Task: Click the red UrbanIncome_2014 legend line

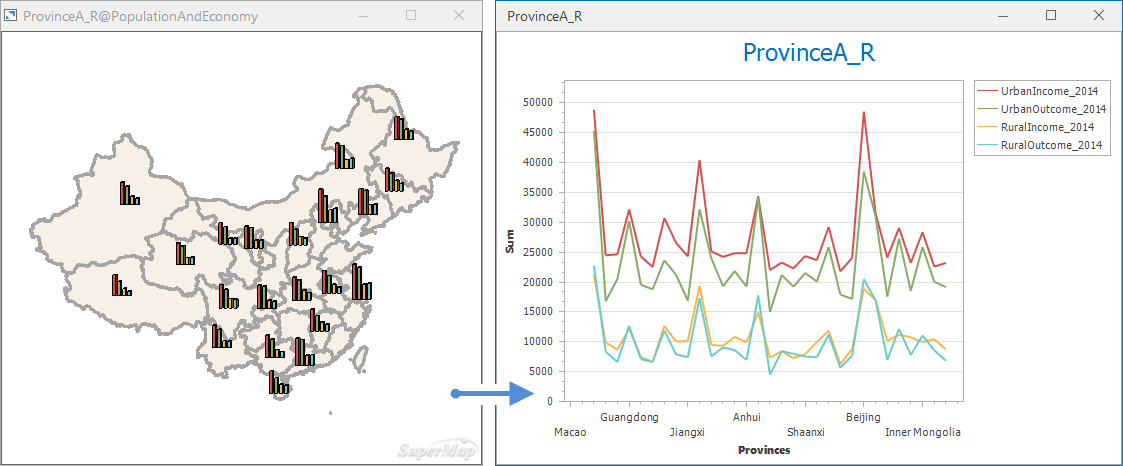Action: pos(987,91)
